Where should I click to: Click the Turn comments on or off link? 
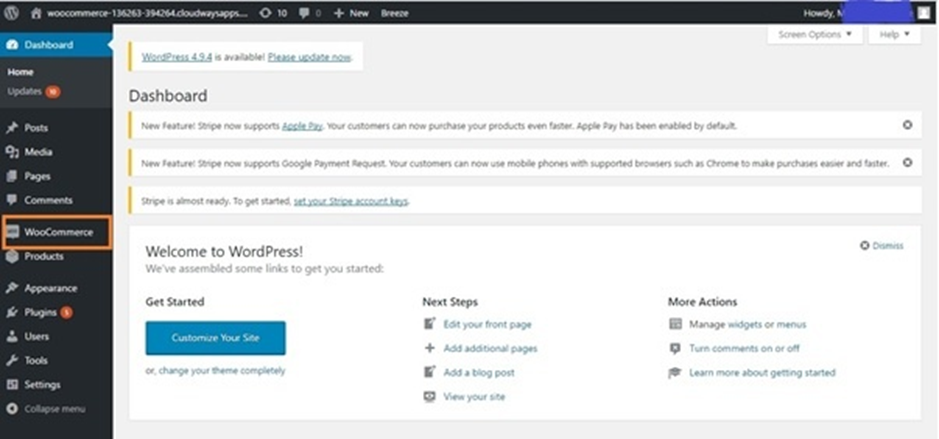tap(744, 348)
